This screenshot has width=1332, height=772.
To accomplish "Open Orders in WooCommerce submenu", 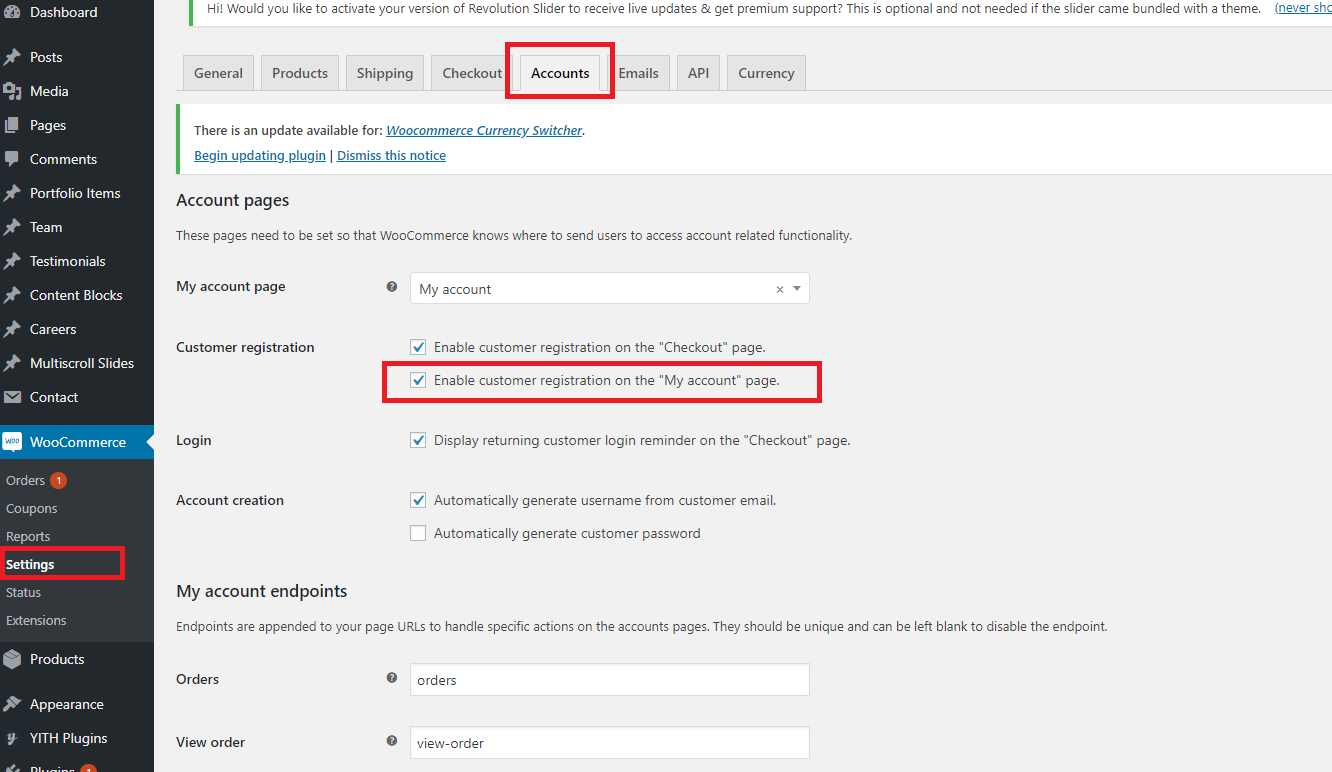I will [25, 481].
